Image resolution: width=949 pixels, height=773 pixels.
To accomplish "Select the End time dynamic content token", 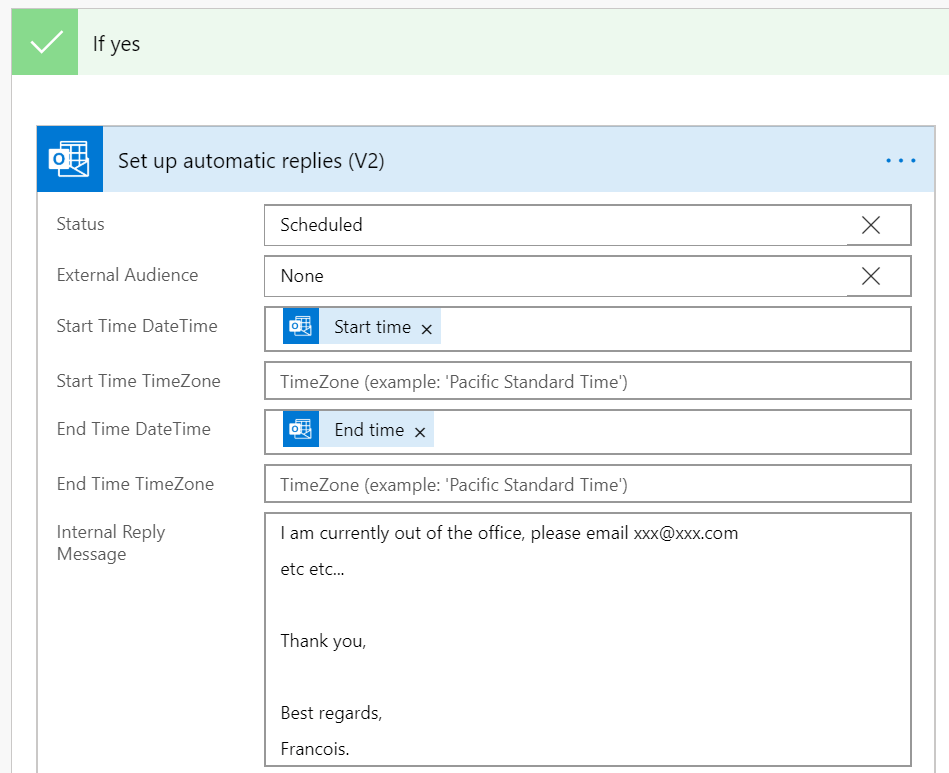I will pos(369,430).
